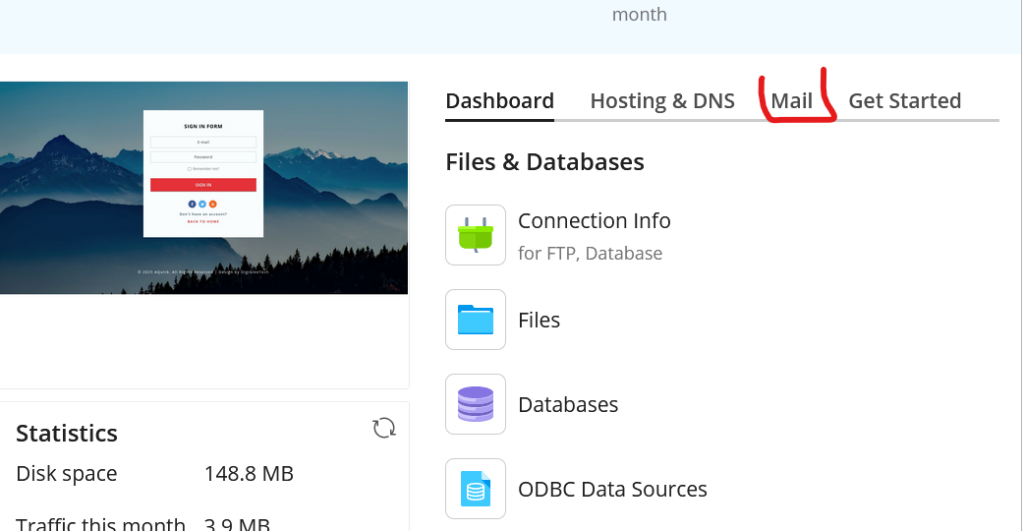Click the ODBC Data Sources text link
Image resolution: width=1024 pixels, height=531 pixels.
coord(612,489)
